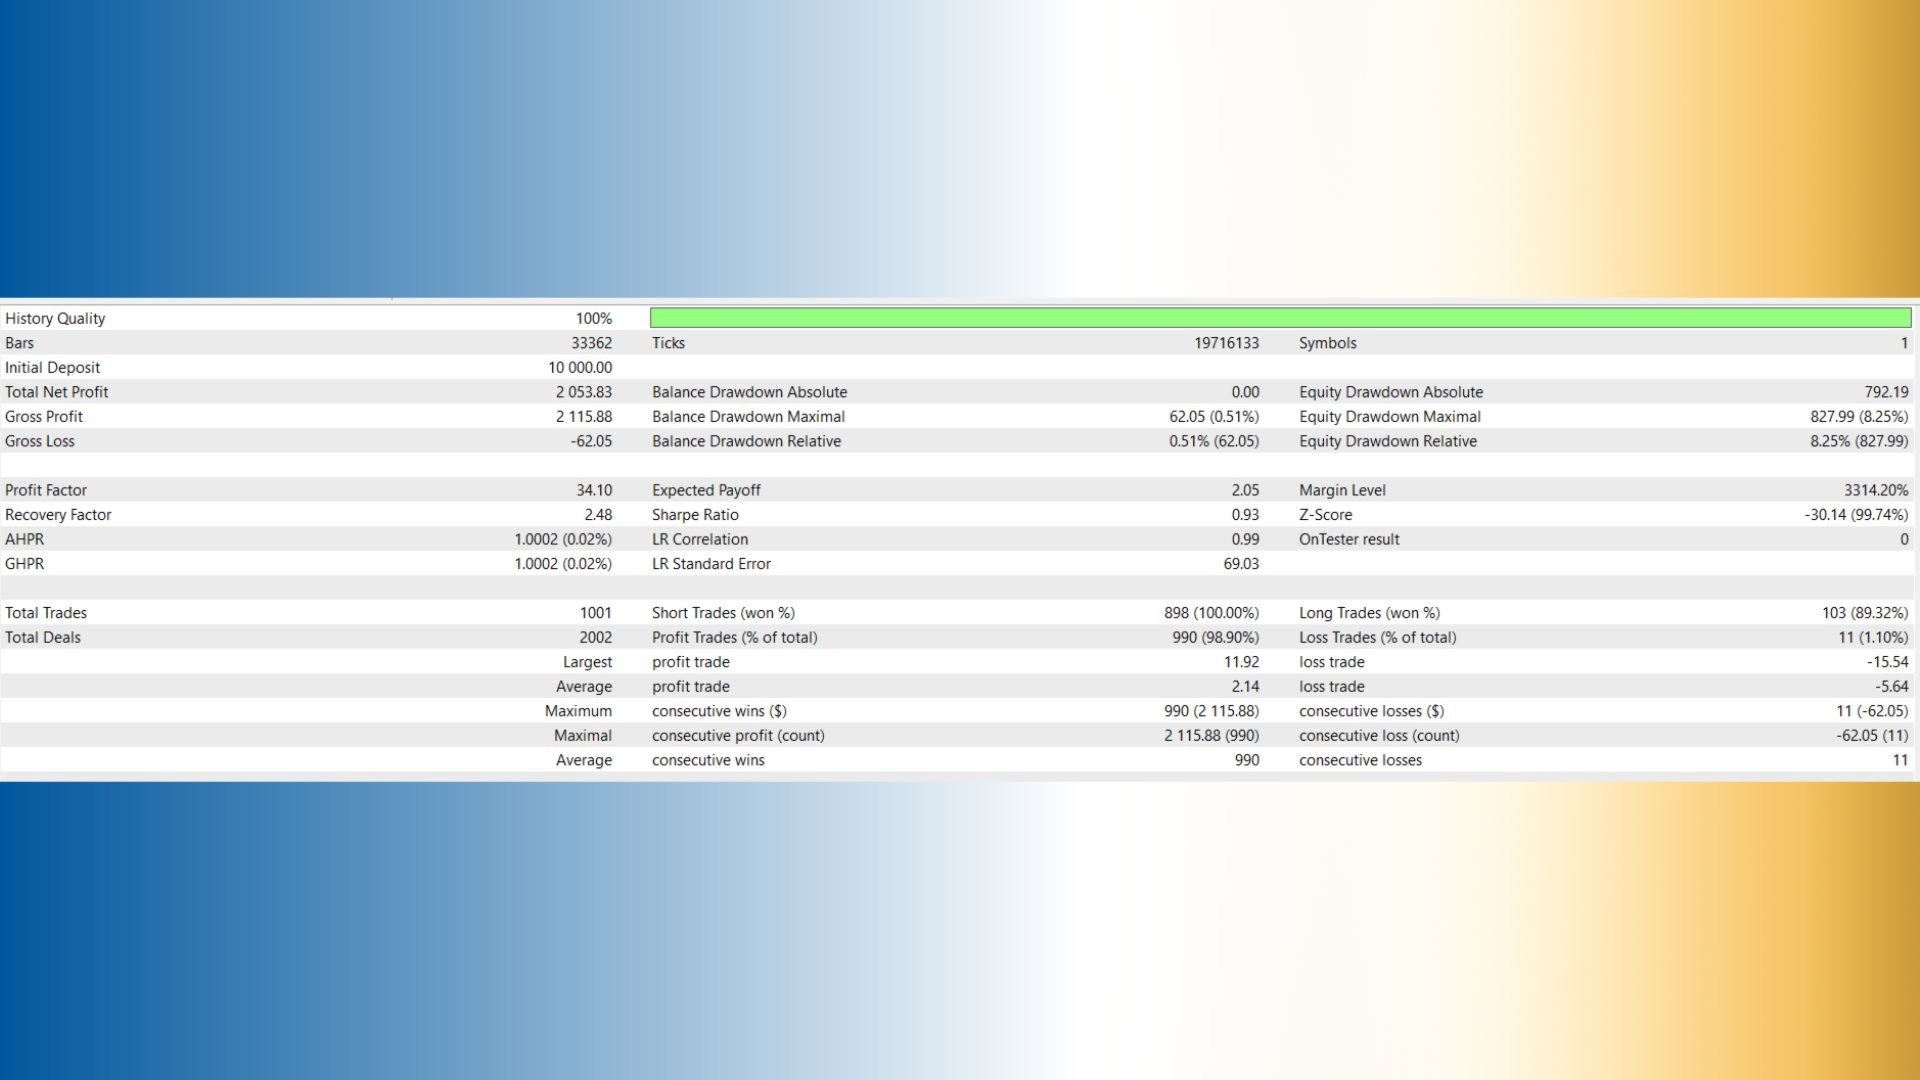Select the LR Standard Error value 69.03
This screenshot has height=1080, width=1920.
click(x=1241, y=564)
